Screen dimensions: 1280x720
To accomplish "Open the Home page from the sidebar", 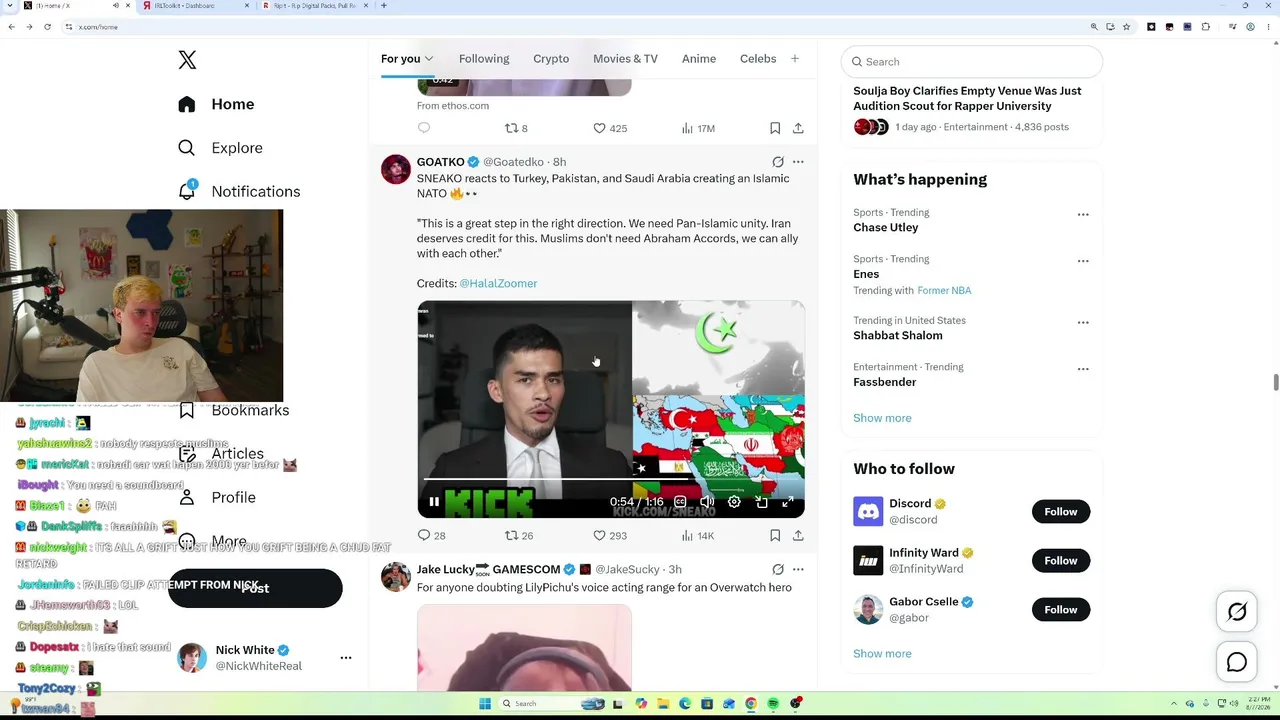I will click(x=217, y=104).
